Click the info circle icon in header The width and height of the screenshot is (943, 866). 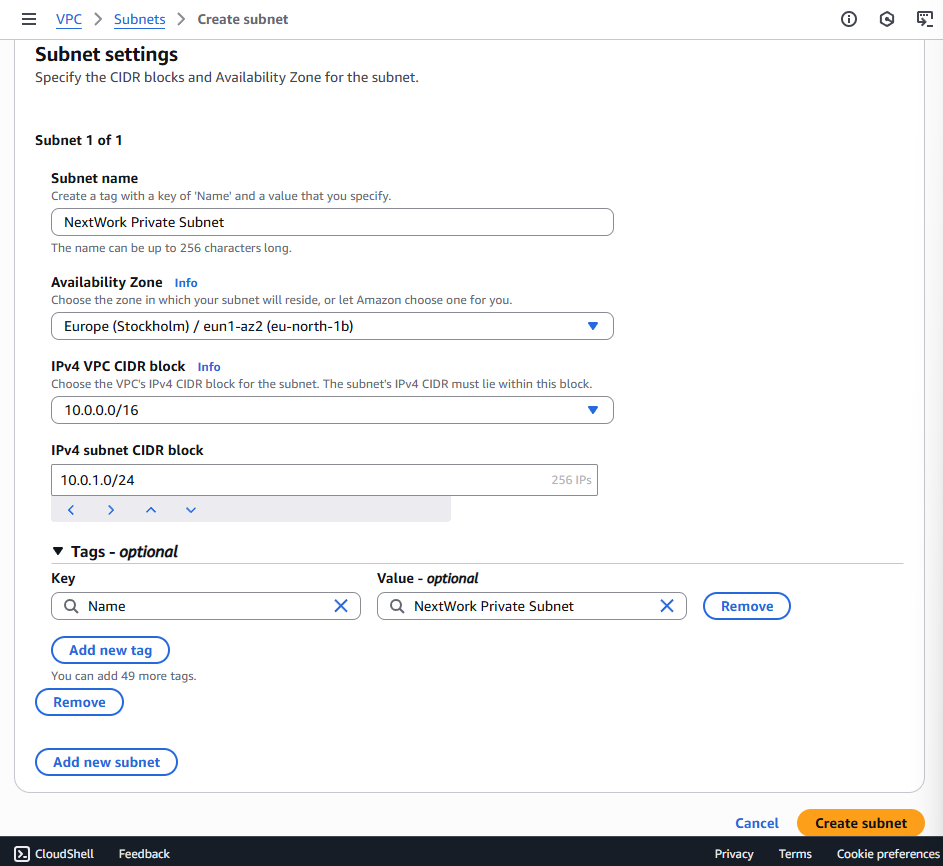849,19
